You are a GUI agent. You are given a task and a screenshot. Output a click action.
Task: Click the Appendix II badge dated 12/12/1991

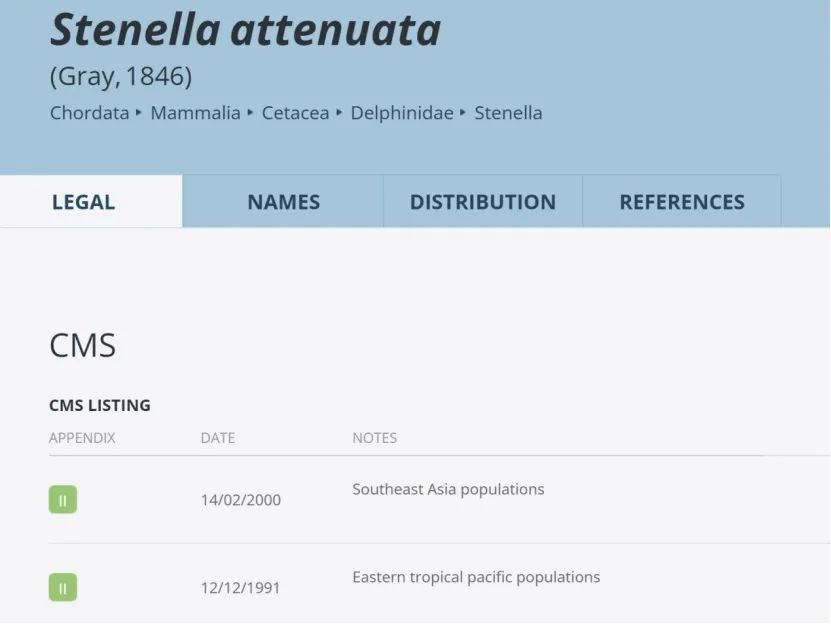tap(63, 587)
